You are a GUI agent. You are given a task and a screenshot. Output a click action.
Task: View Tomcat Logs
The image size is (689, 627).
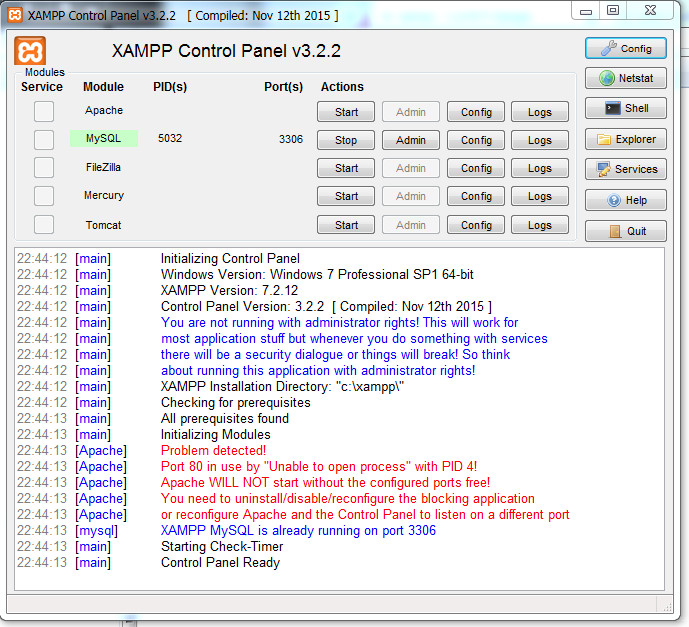(540, 225)
